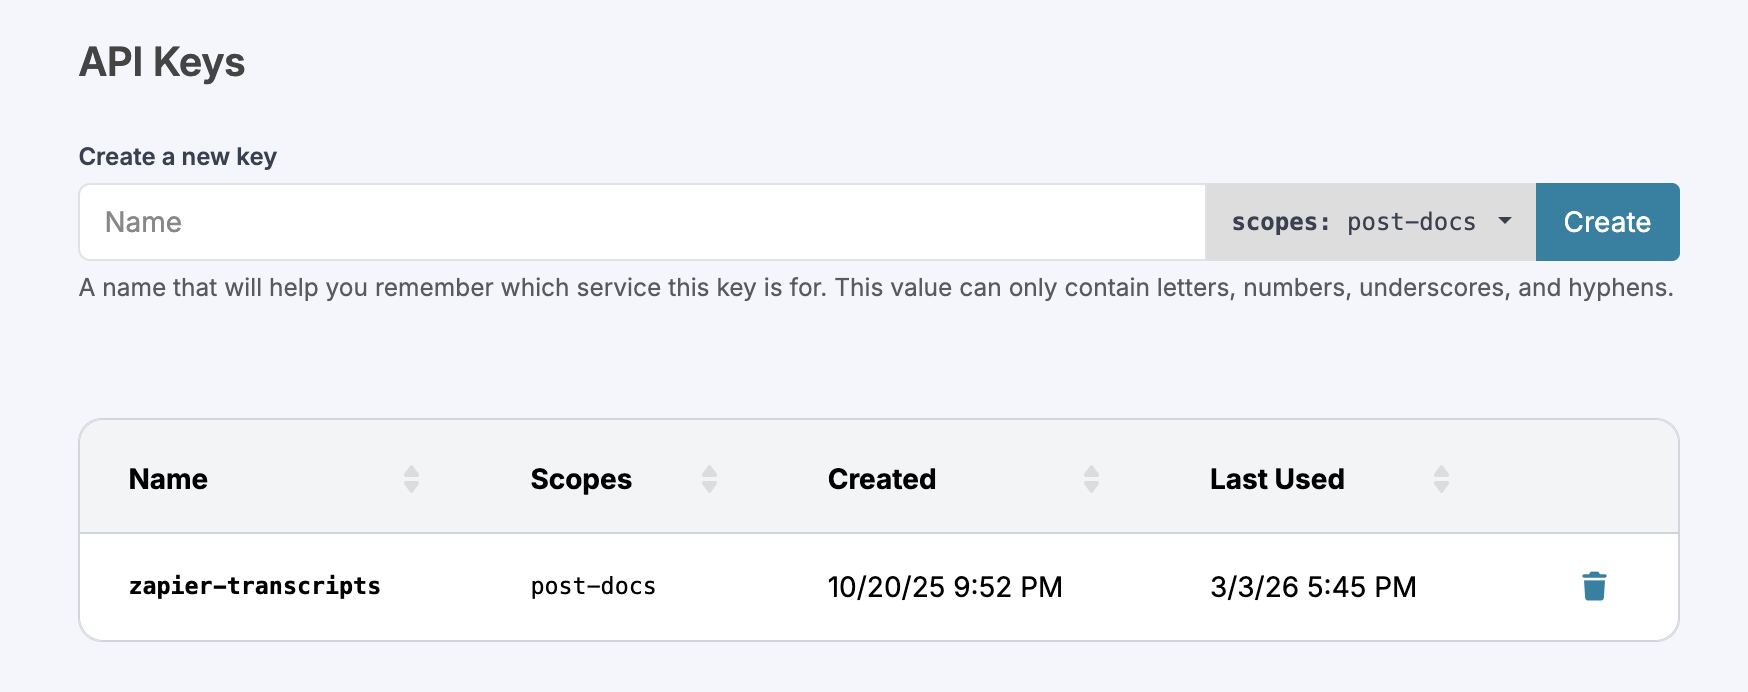
Task: Delete the zapier-transcripts key via trash icon
Action: (x=1594, y=586)
